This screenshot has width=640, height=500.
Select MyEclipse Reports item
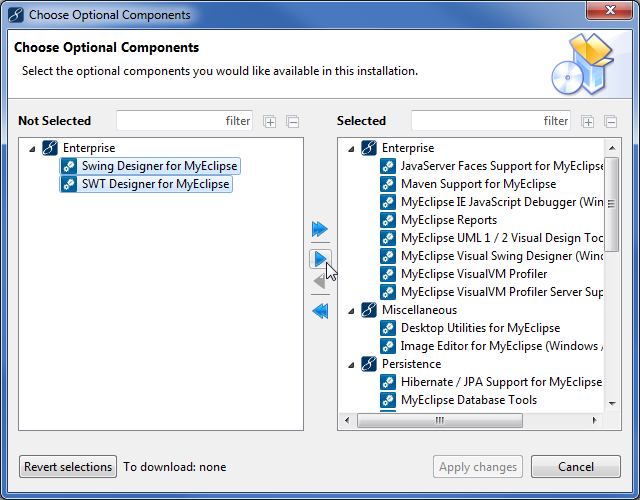(448, 220)
